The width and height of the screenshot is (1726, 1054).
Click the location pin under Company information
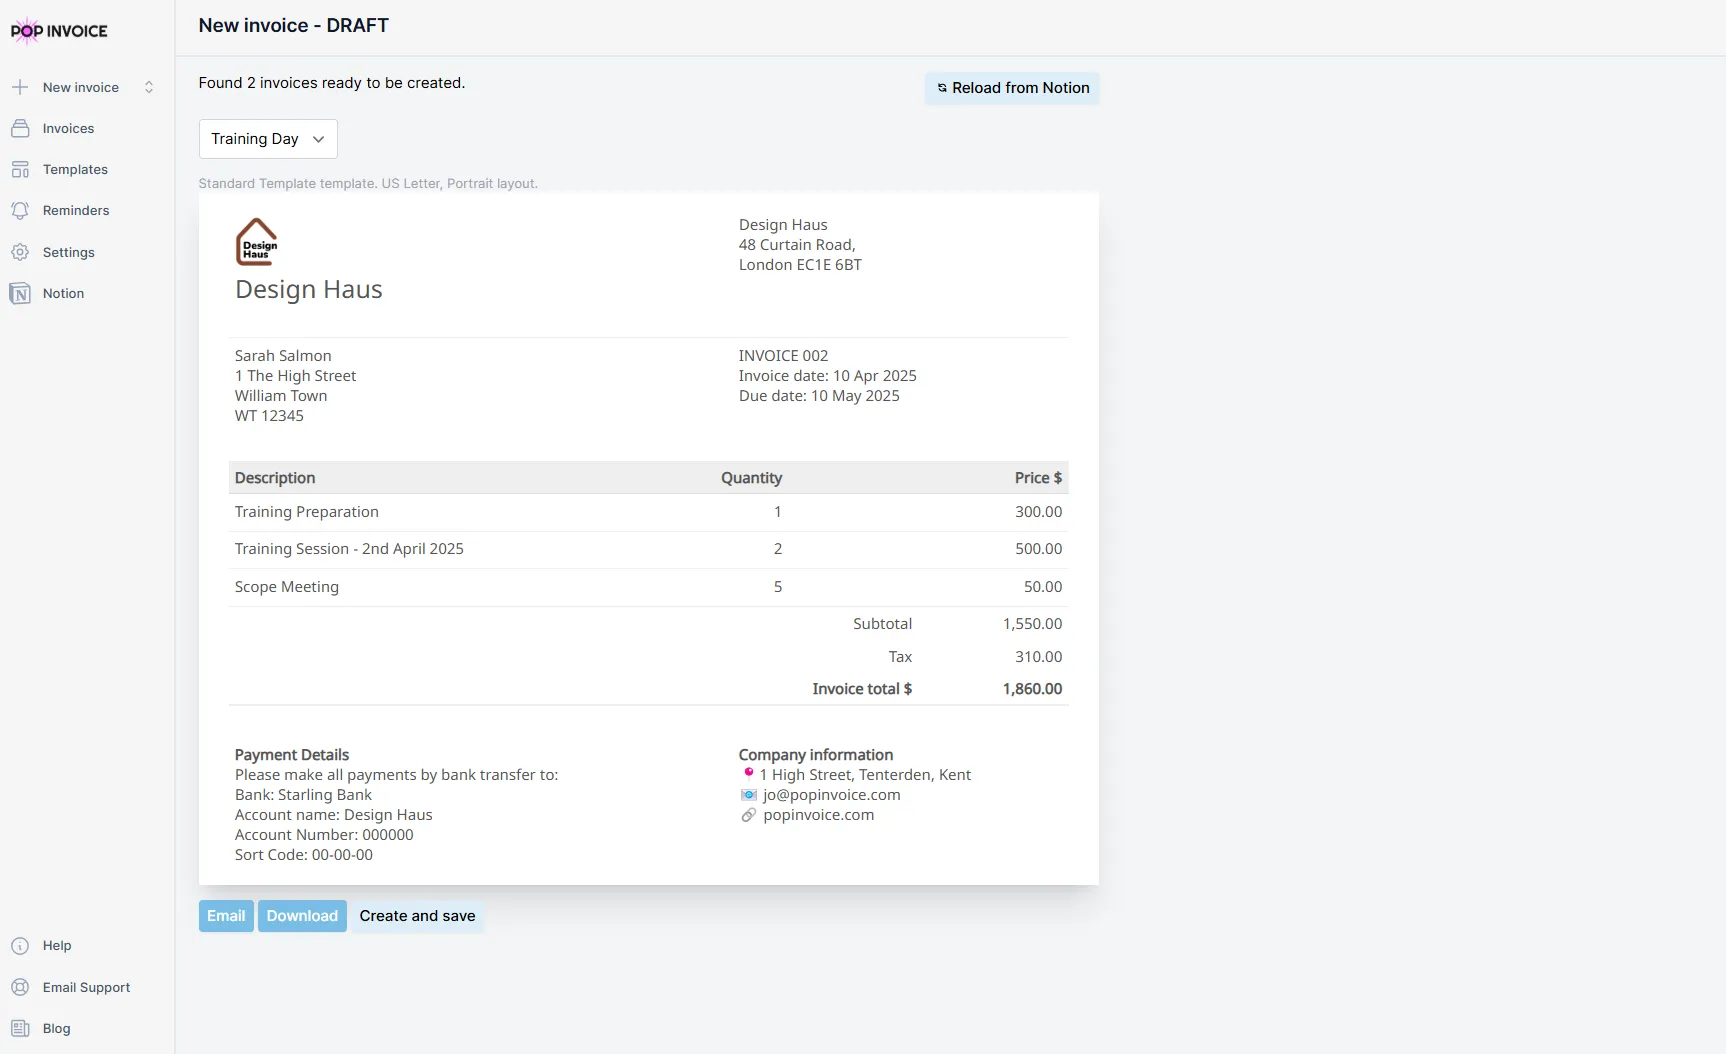(749, 773)
